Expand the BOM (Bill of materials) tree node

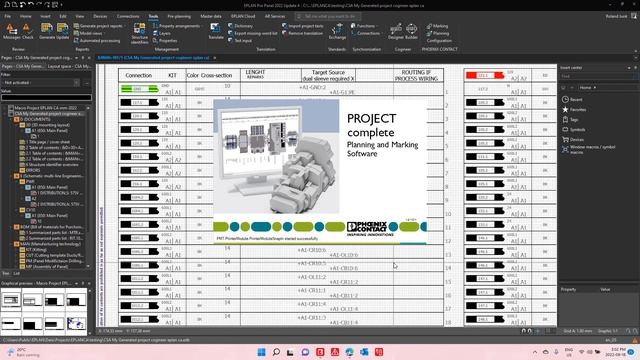[x=11, y=227]
